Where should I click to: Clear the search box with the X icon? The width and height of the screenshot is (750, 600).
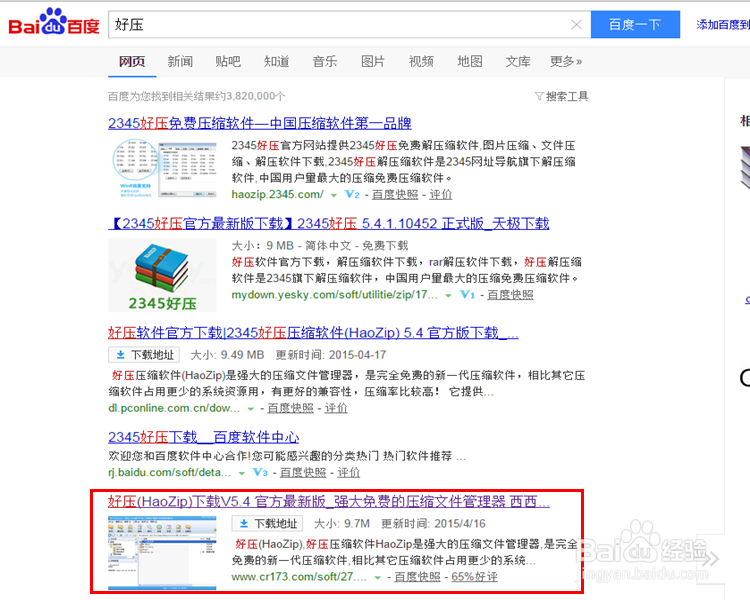click(x=576, y=24)
